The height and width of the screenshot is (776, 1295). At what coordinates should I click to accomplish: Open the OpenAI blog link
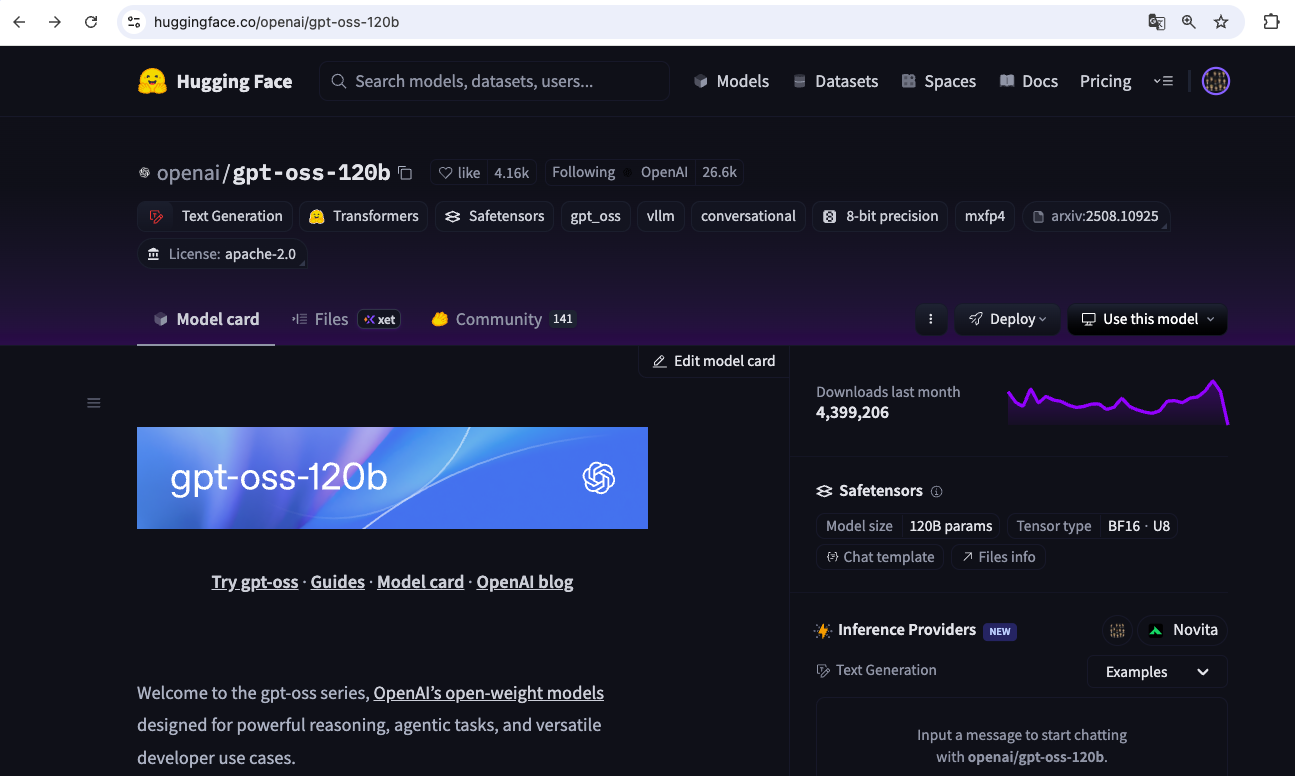524,581
